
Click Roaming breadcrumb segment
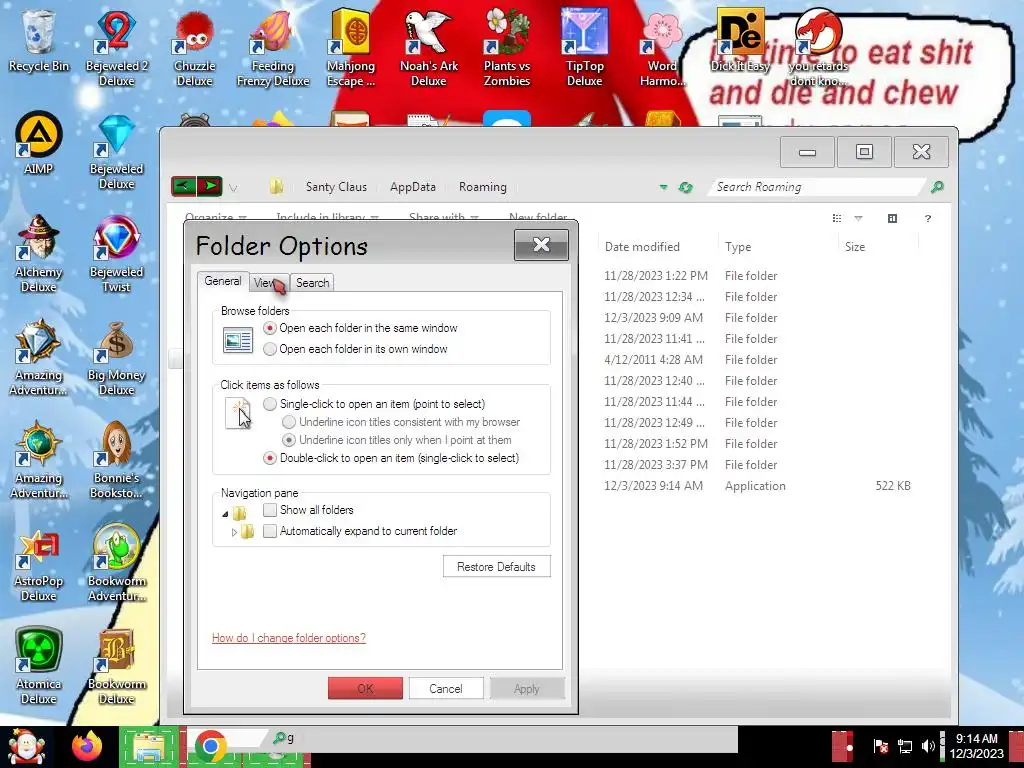tap(483, 187)
